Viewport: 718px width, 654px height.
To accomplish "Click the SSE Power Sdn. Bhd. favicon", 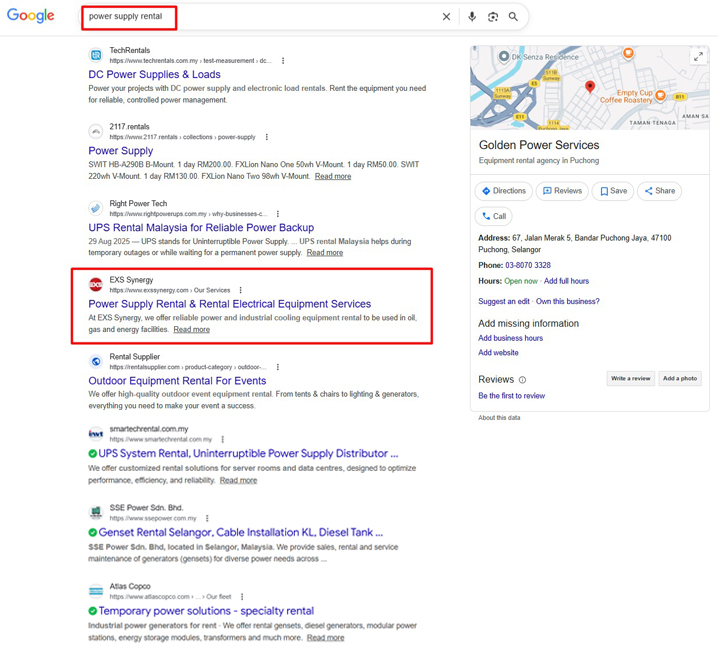I will pyautogui.click(x=96, y=512).
